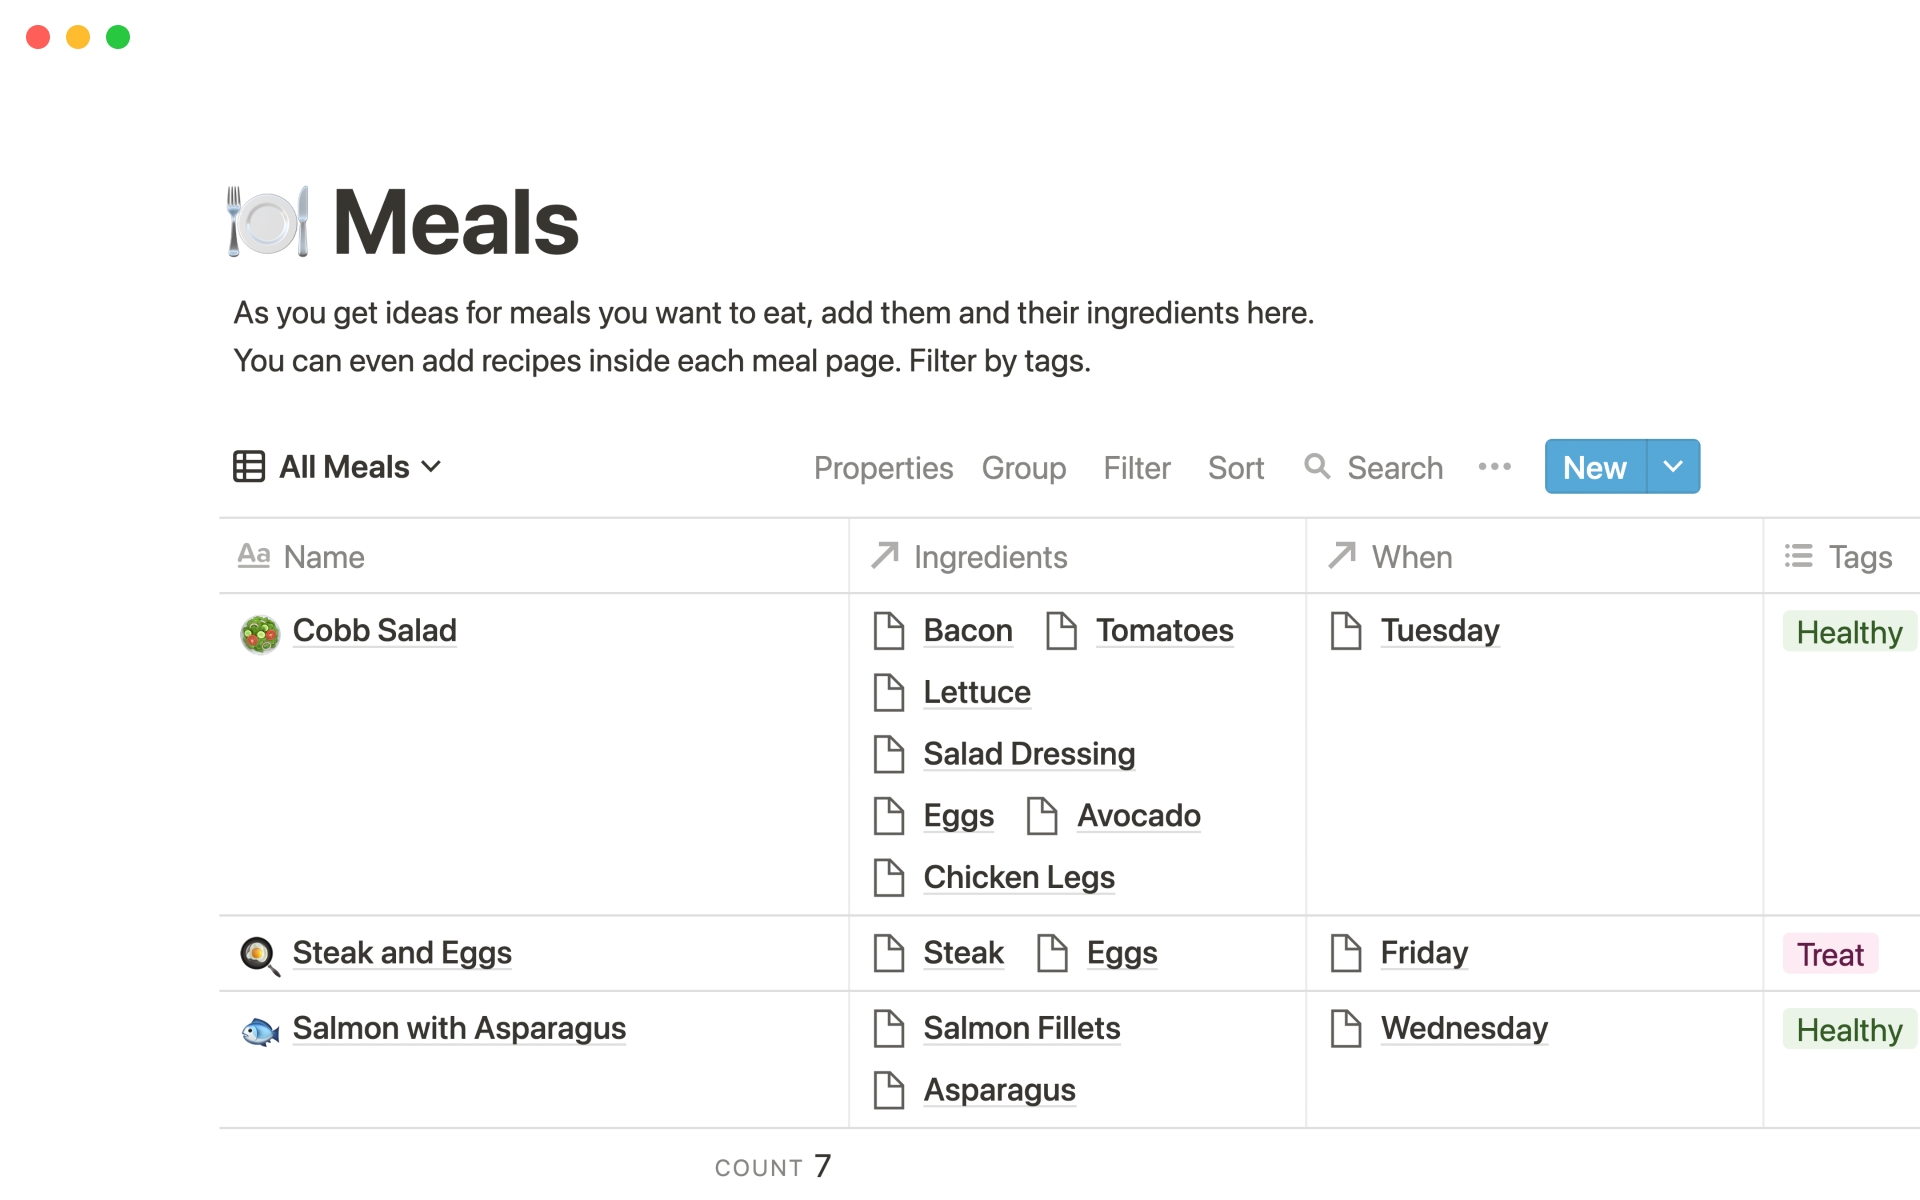
Task: Open the New entry dropdown arrow
Action: [1674, 467]
